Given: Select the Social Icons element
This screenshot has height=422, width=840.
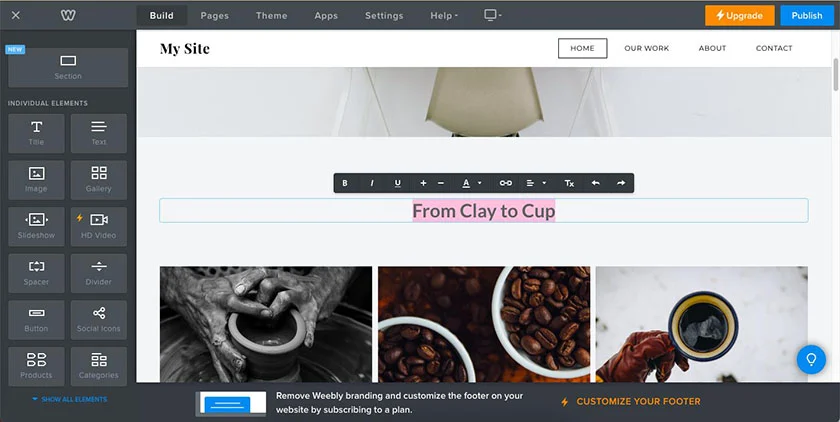Looking at the screenshot, I should point(99,320).
